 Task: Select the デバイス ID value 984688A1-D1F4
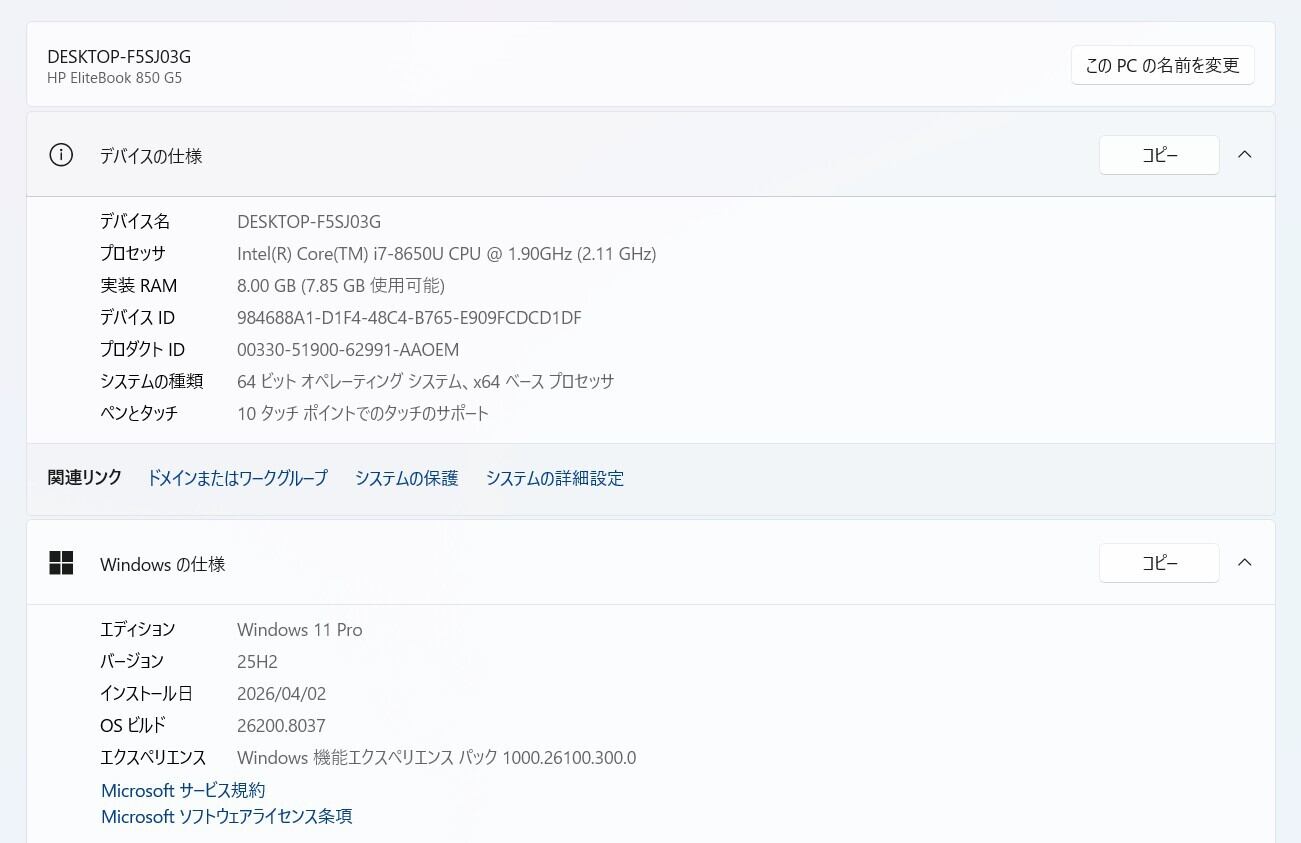(x=409, y=318)
